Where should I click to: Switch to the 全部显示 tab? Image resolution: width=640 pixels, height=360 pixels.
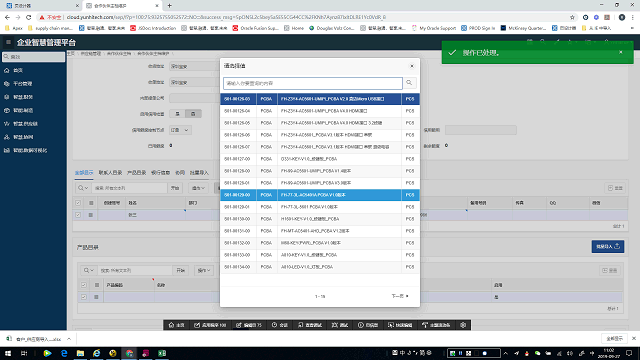point(84,173)
